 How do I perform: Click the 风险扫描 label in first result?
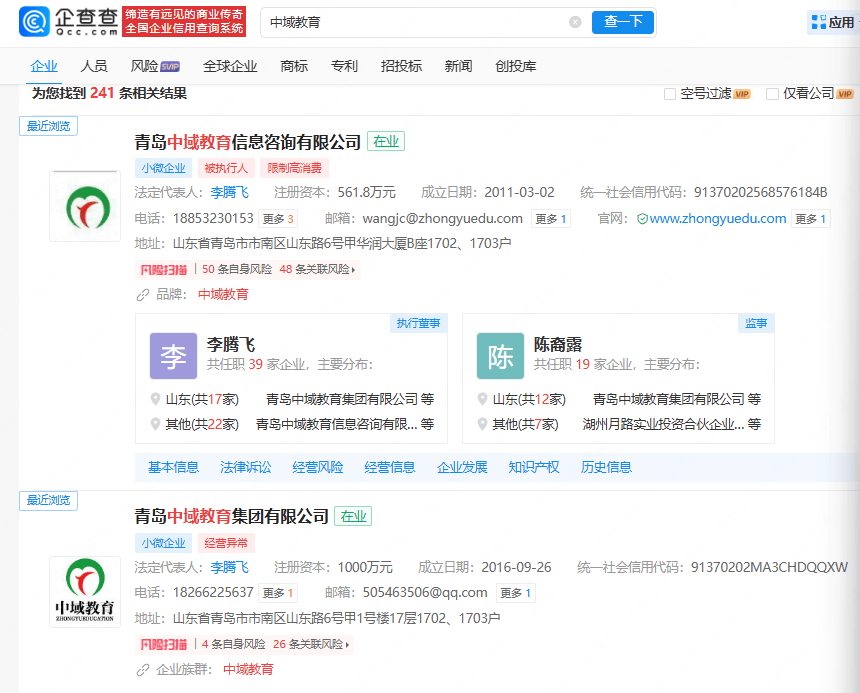(163, 270)
